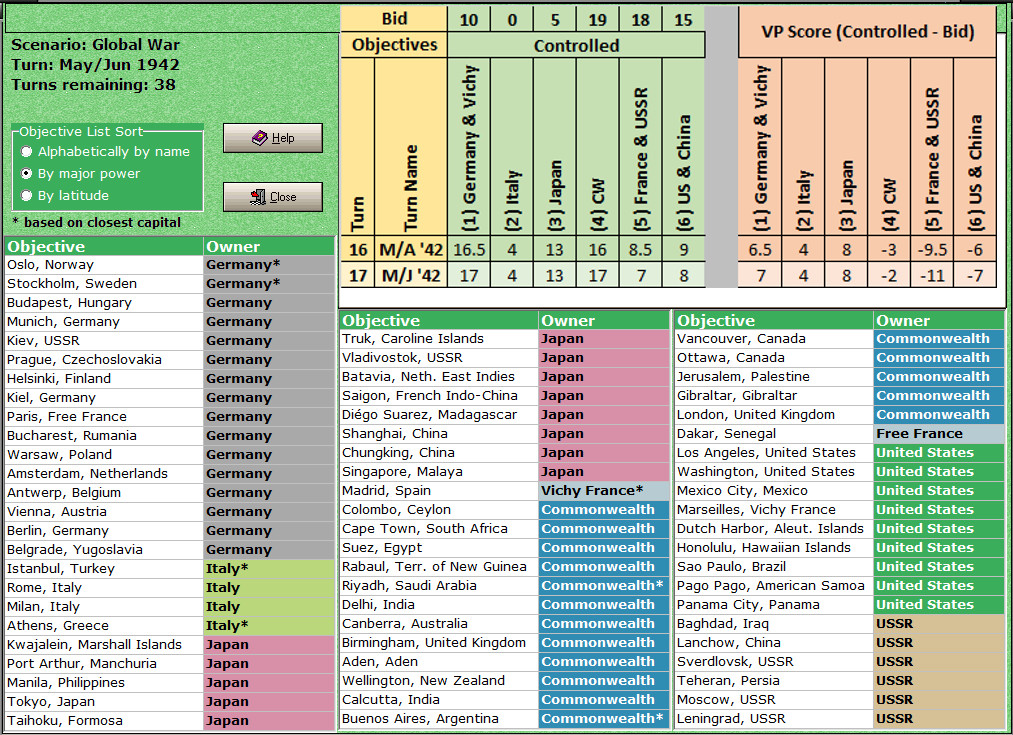Select Madrid, Spain objective
1013x735 pixels.
[x=505, y=491]
